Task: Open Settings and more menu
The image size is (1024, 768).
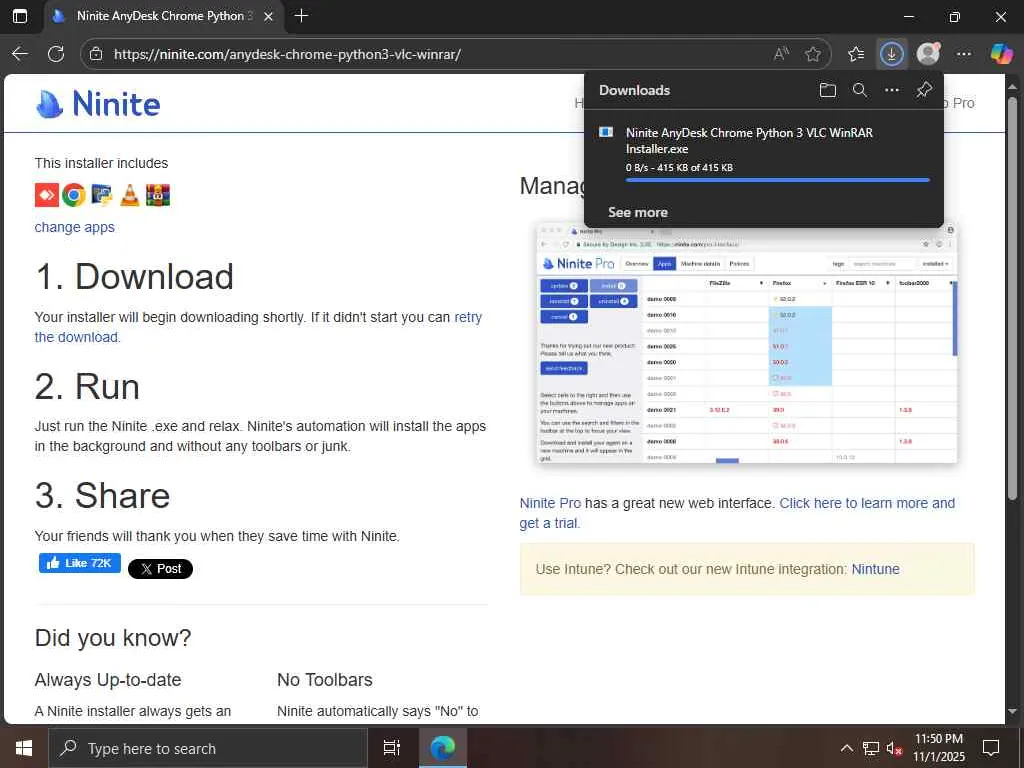Action: click(x=964, y=54)
